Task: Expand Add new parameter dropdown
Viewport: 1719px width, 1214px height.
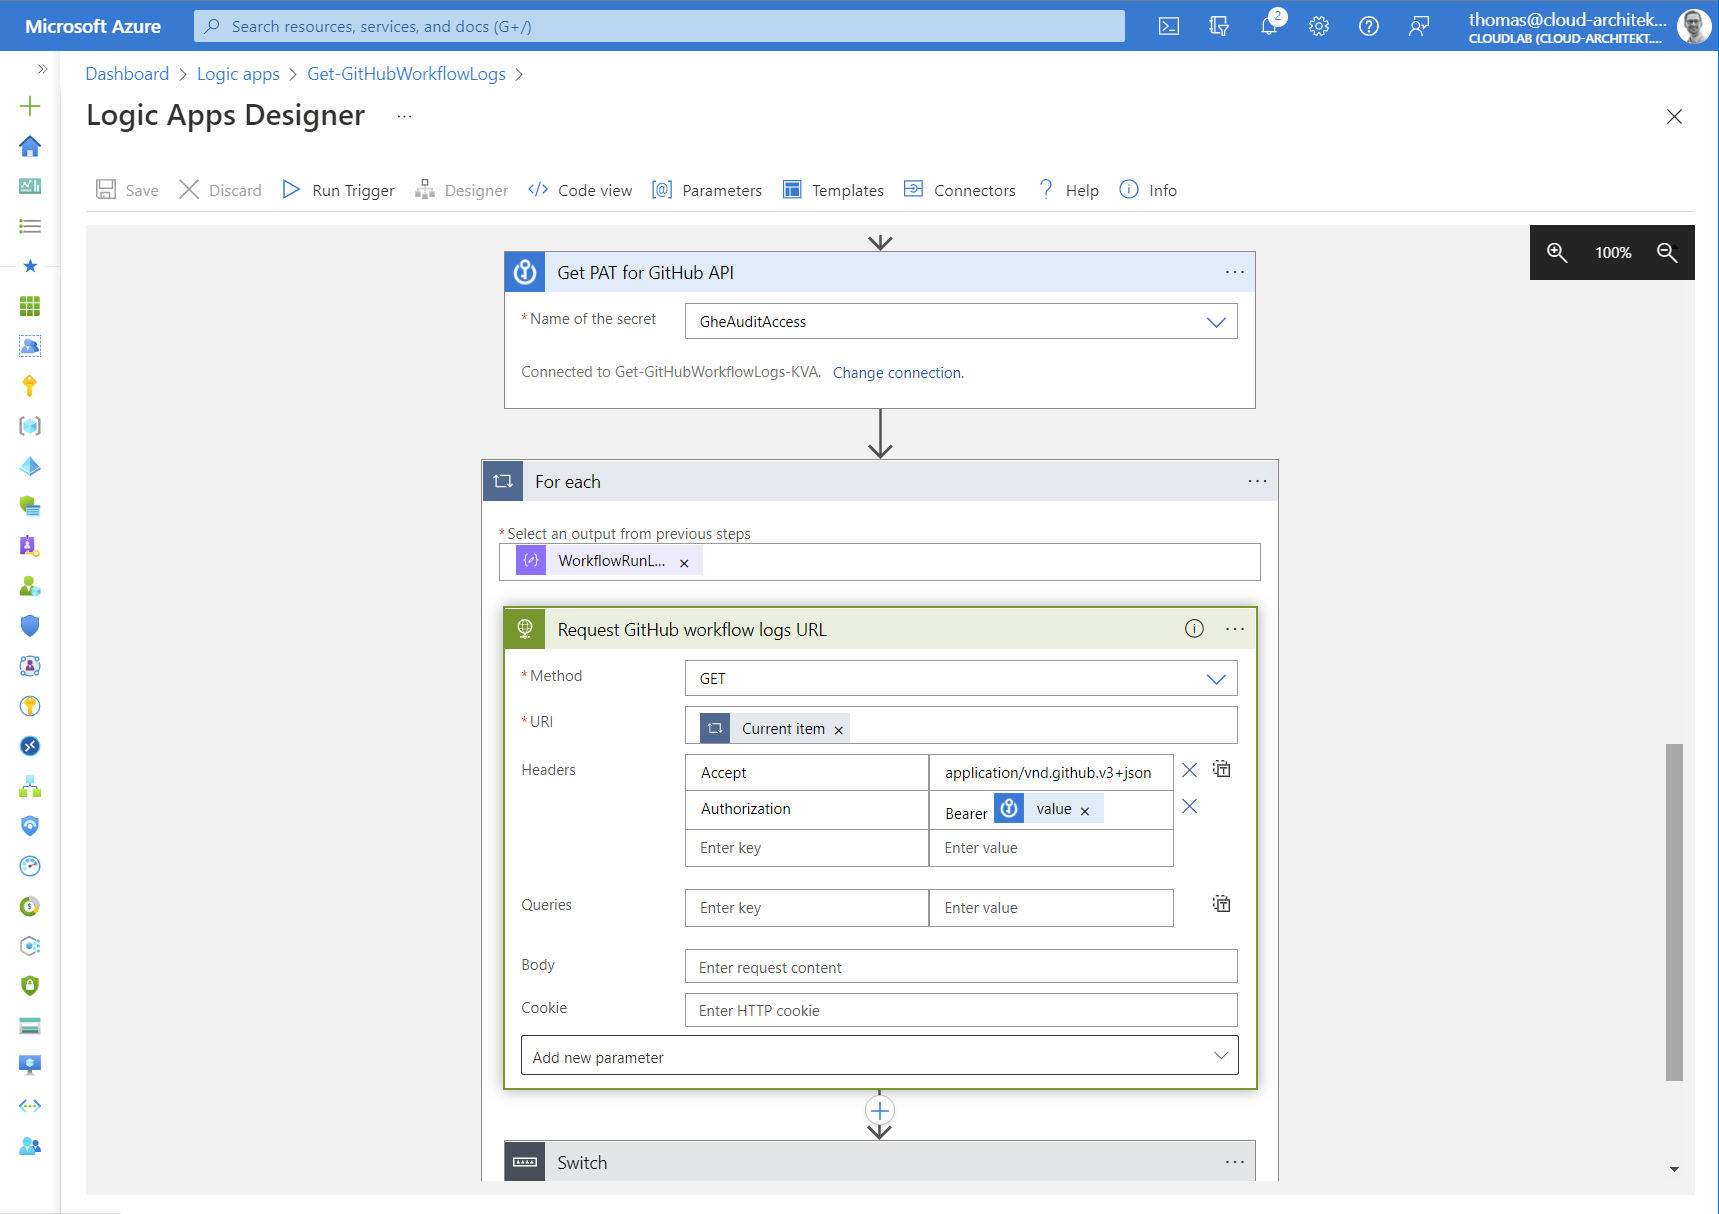Action: (1221, 1056)
